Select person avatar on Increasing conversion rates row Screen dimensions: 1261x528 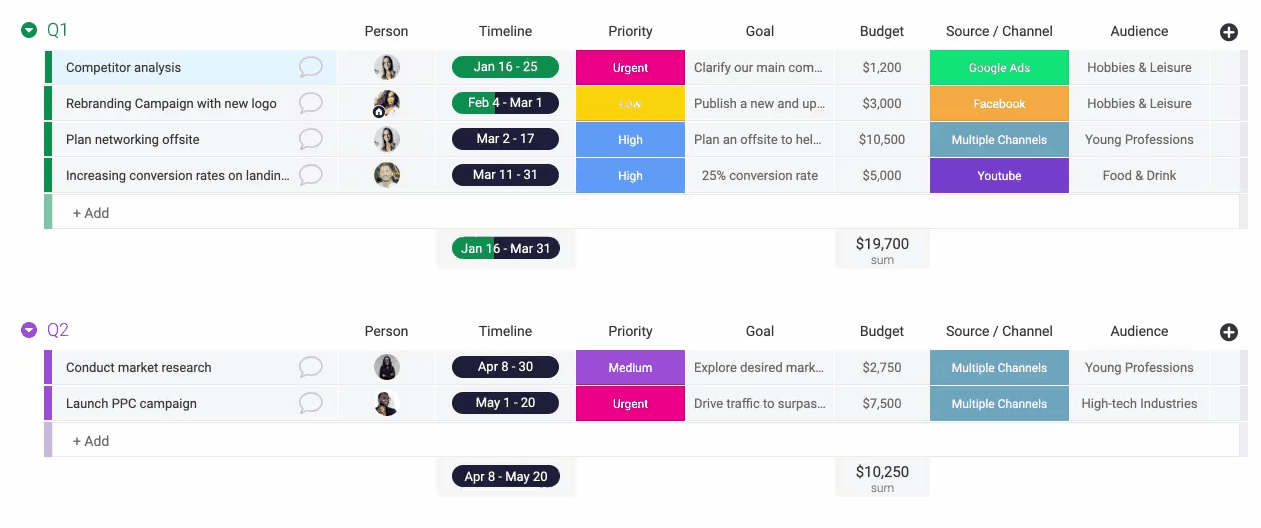[x=387, y=175]
